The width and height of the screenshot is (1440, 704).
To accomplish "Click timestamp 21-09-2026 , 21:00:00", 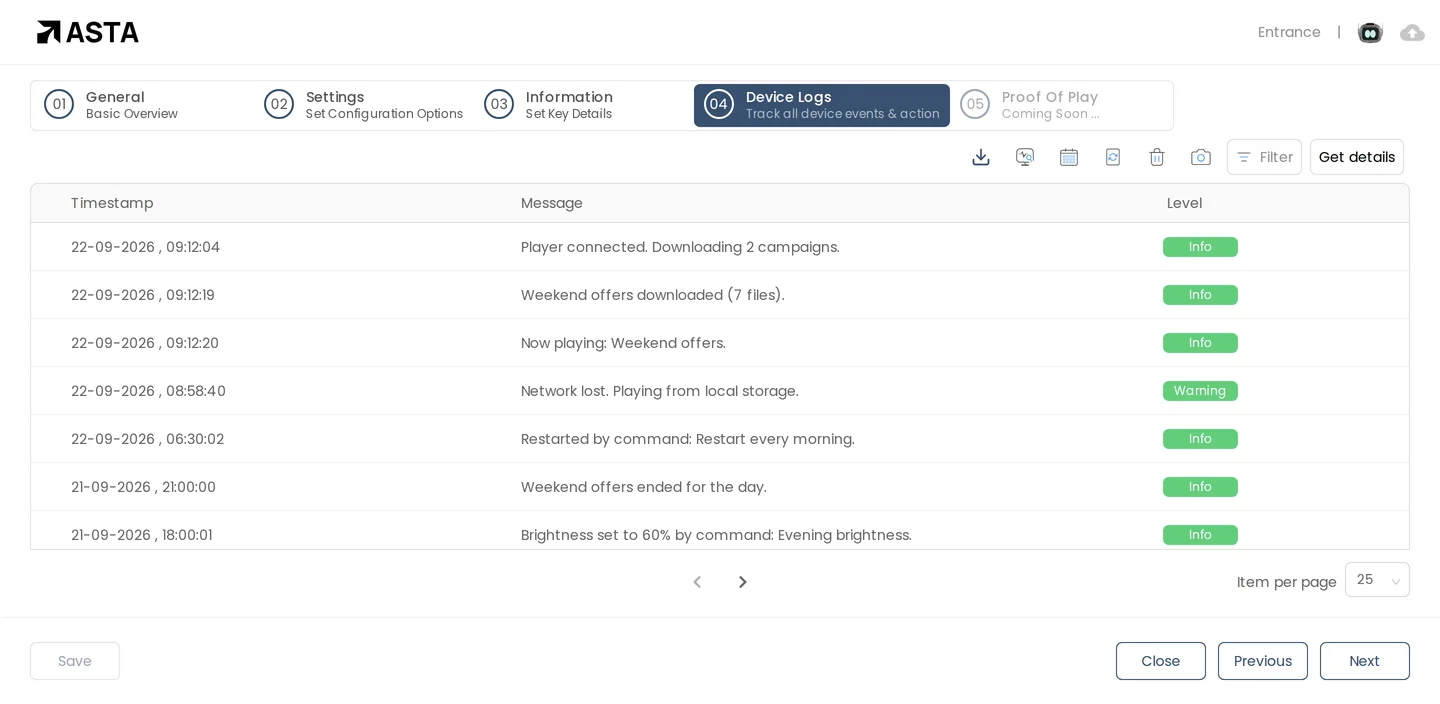I will [143, 487].
